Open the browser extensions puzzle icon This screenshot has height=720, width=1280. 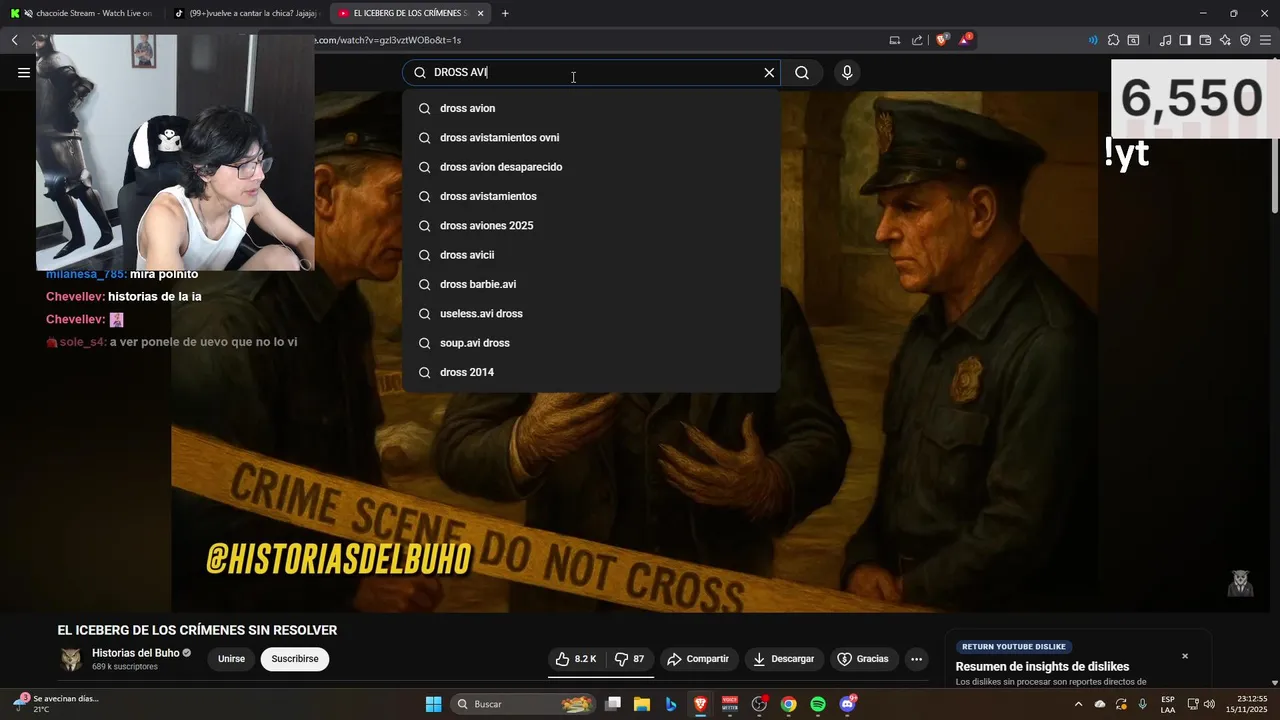(1113, 40)
